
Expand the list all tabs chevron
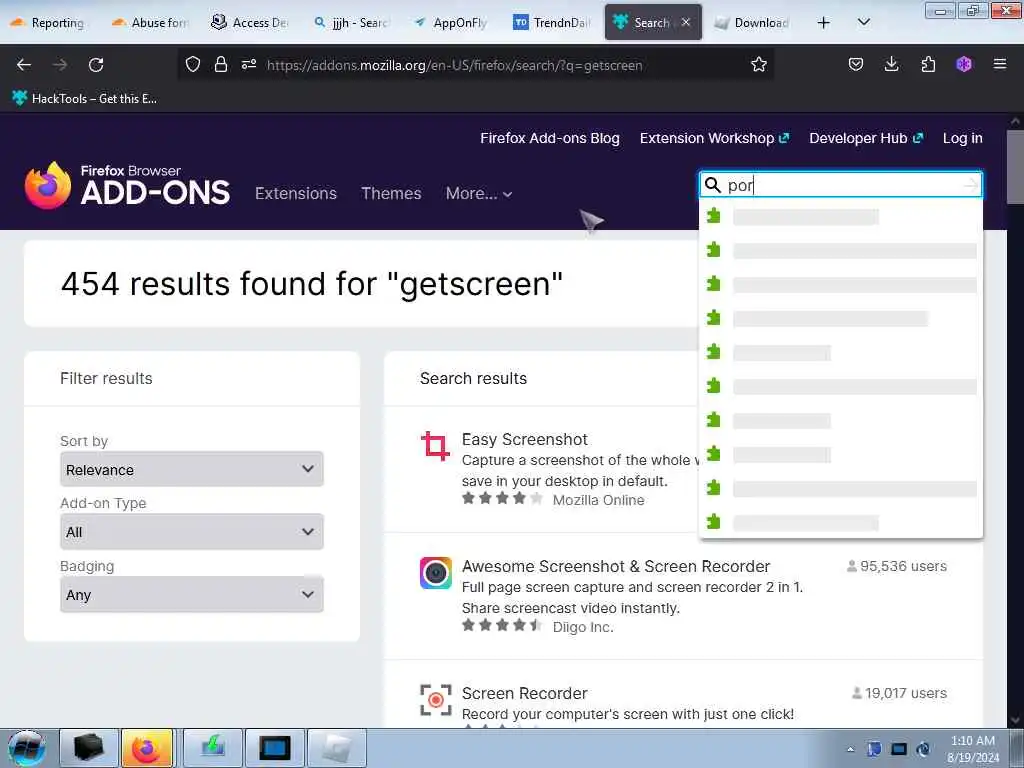[x=863, y=22]
